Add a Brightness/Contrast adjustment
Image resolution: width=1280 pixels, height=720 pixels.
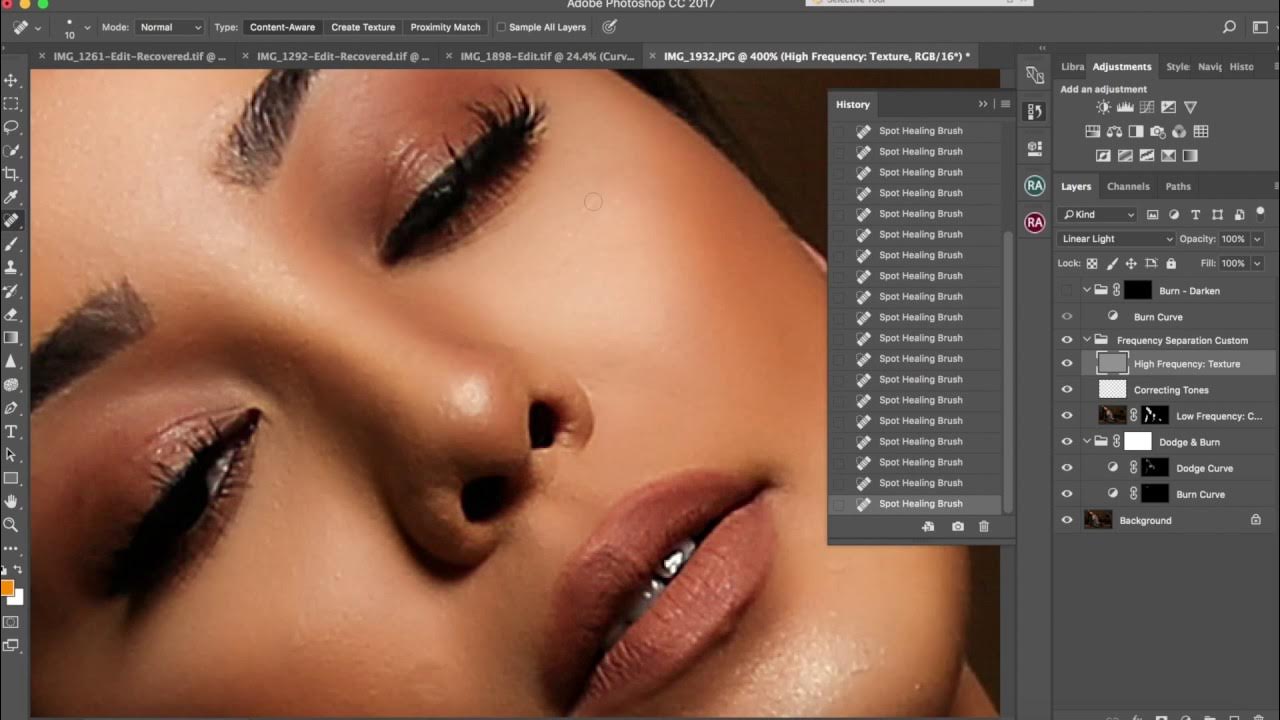[1103, 107]
